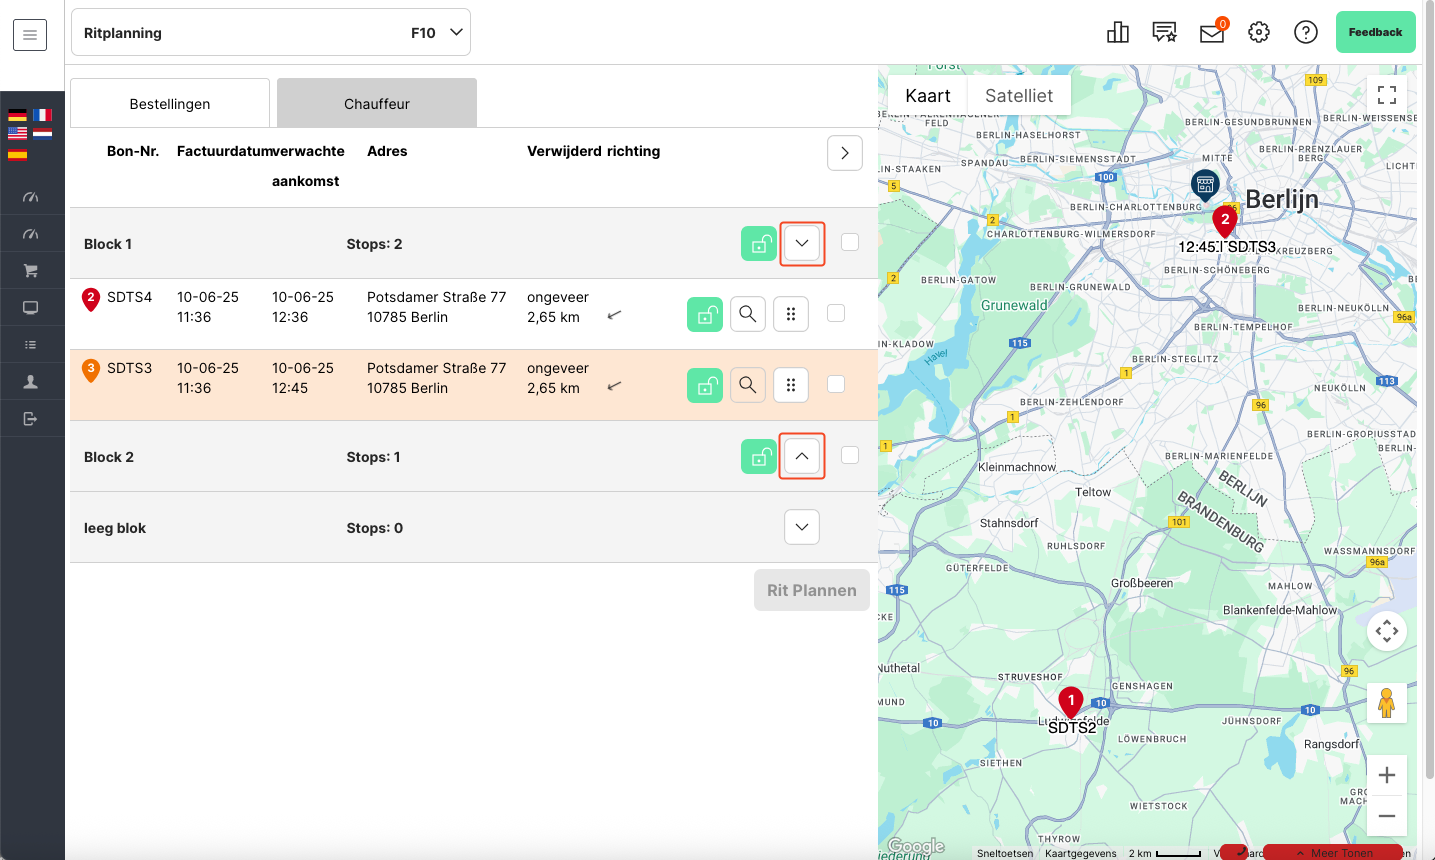The height and width of the screenshot is (860, 1435).
Task: Click the SDTS4 order number
Action: [130, 297]
